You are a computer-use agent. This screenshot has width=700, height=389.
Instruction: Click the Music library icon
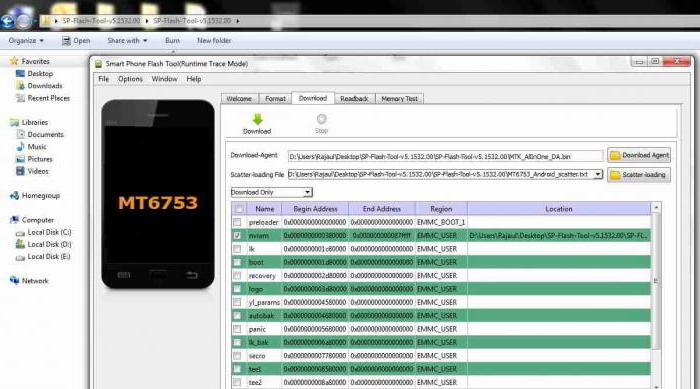pyautogui.click(x=21, y=146)
